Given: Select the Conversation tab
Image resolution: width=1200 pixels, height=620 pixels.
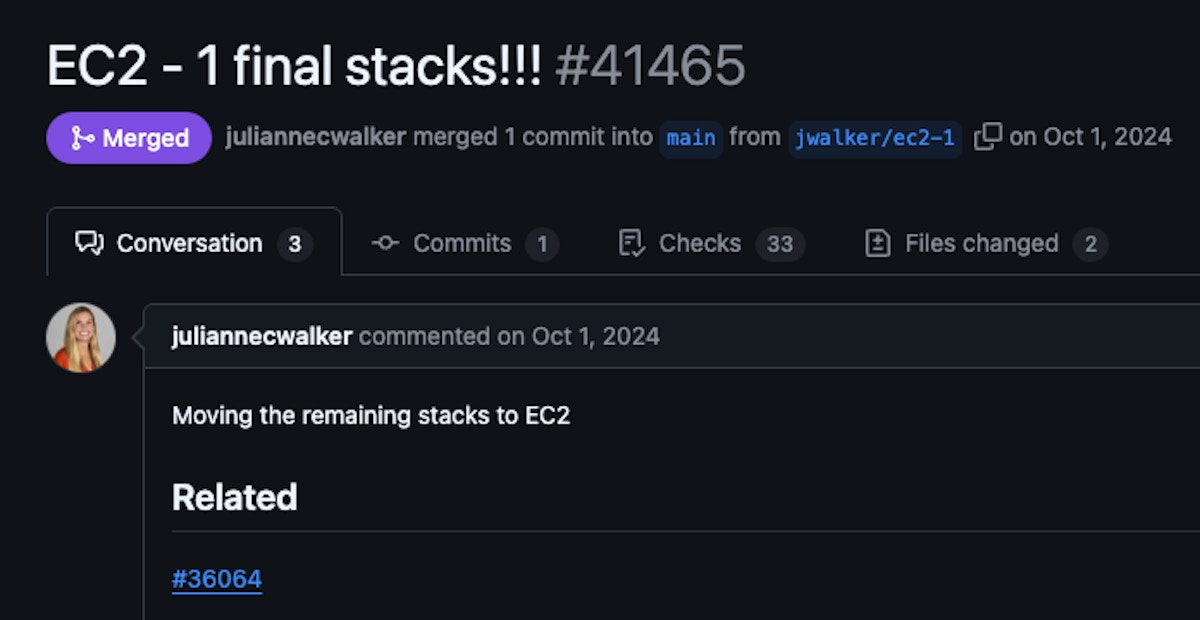Looking at the screenshot, I should (x=189, y=243).
